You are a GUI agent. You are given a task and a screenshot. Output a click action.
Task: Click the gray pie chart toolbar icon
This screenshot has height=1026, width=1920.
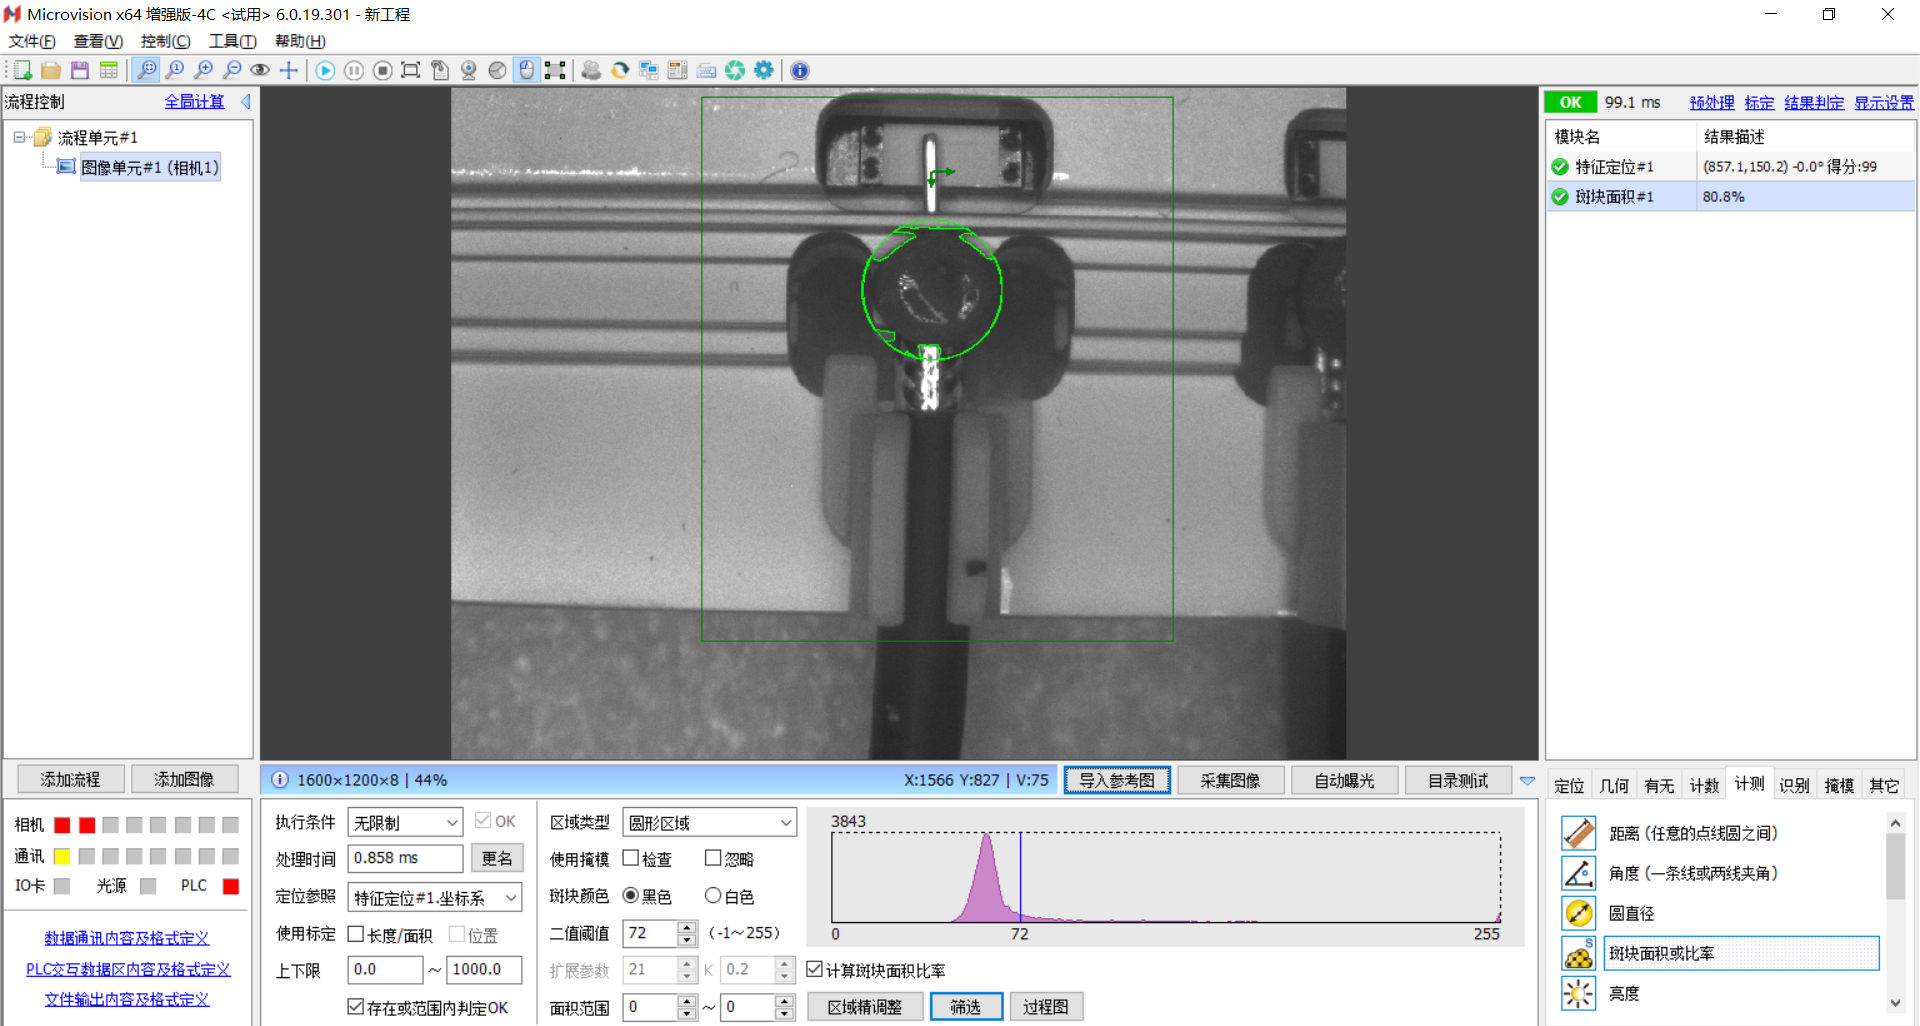[x=498, y=70]
